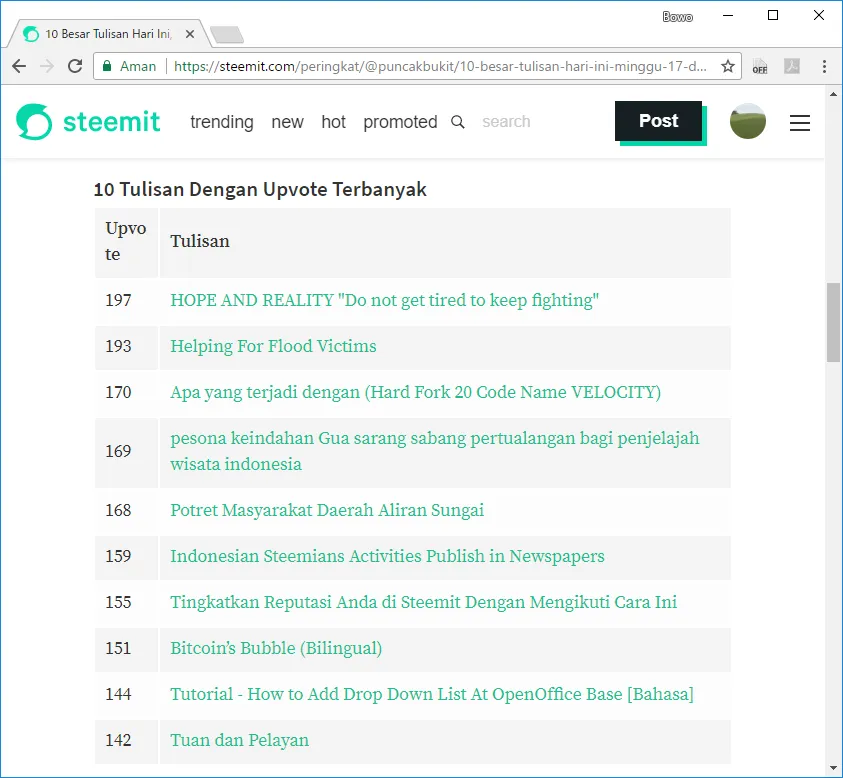Reload the page with the refresh icon
843x778 pixels.
point(75,66)
